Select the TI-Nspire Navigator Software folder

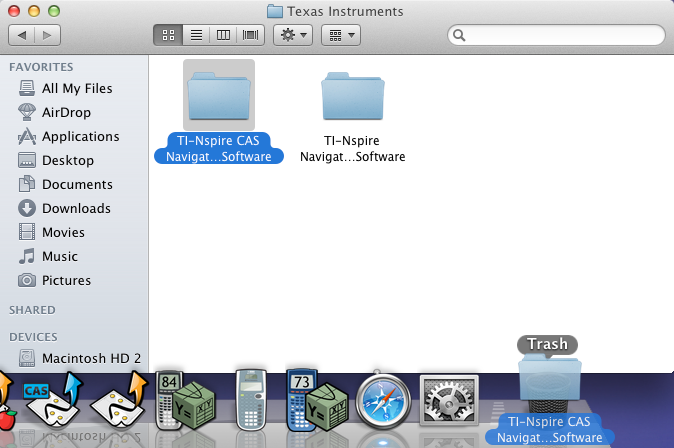tap(351, 101)
